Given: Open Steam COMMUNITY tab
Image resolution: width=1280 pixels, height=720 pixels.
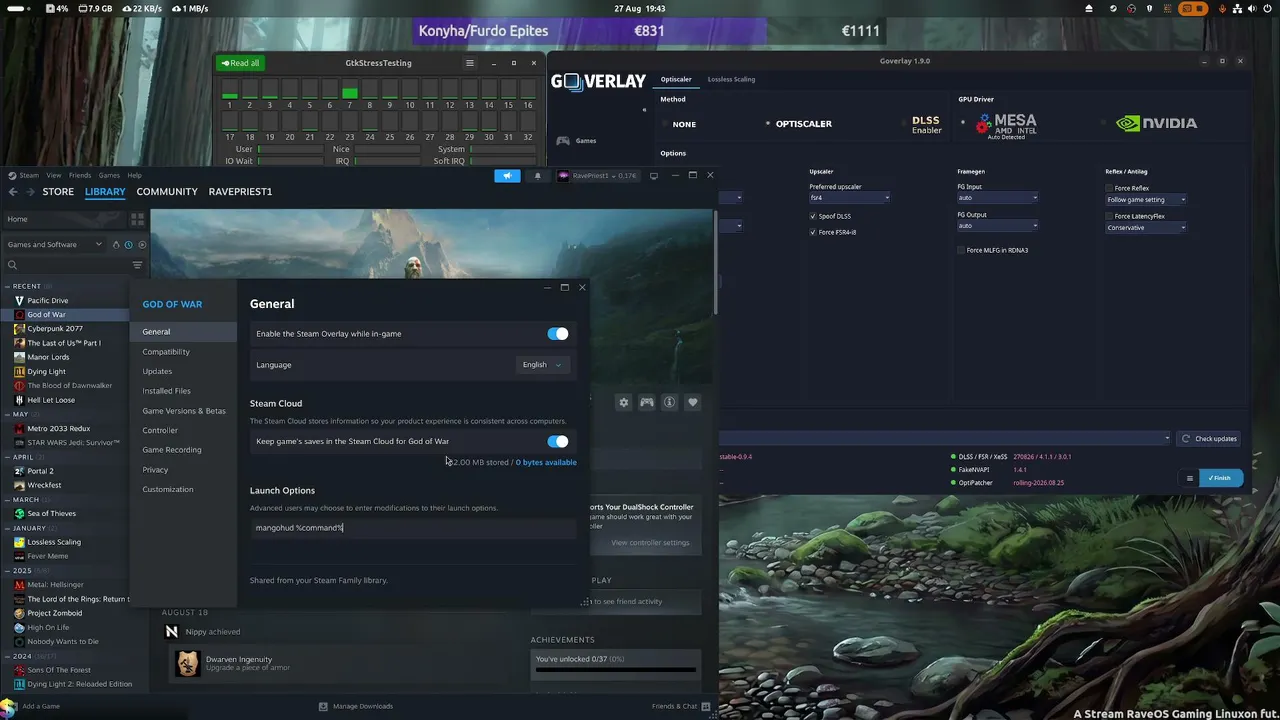Looking at the screenshot, I should point(167,191).
